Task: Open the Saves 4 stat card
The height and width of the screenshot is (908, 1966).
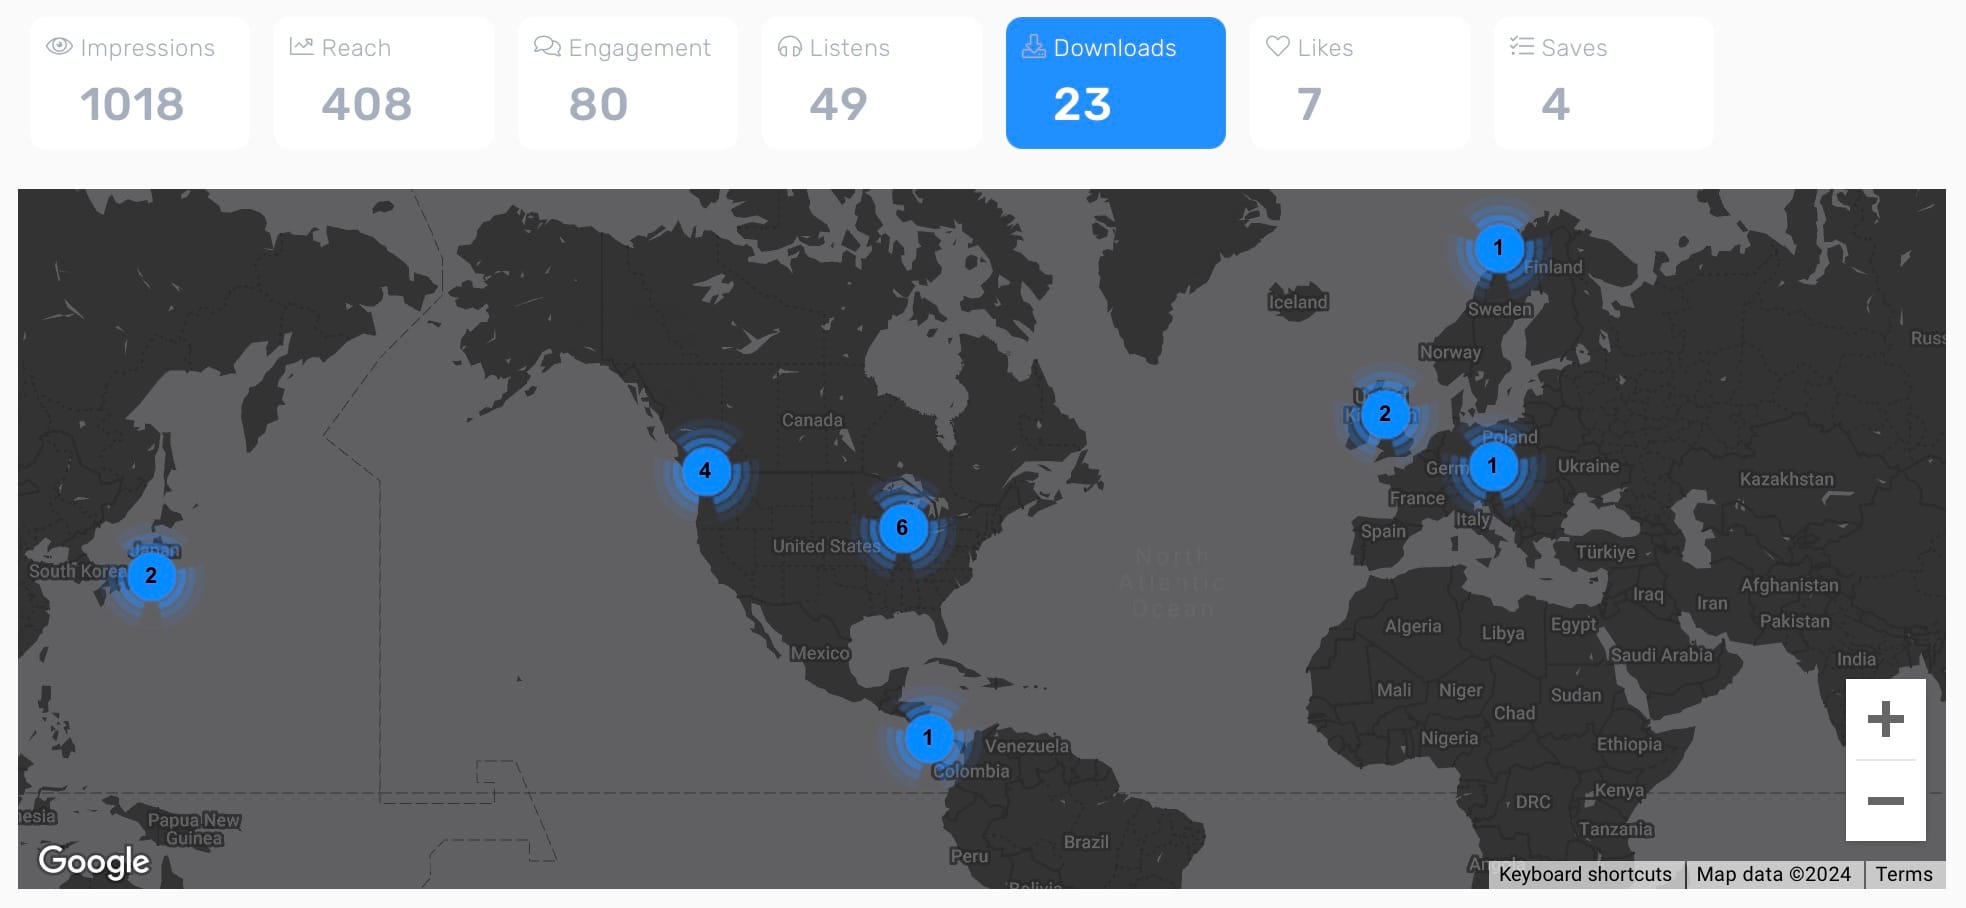Action: click(x=1603, y=83)
